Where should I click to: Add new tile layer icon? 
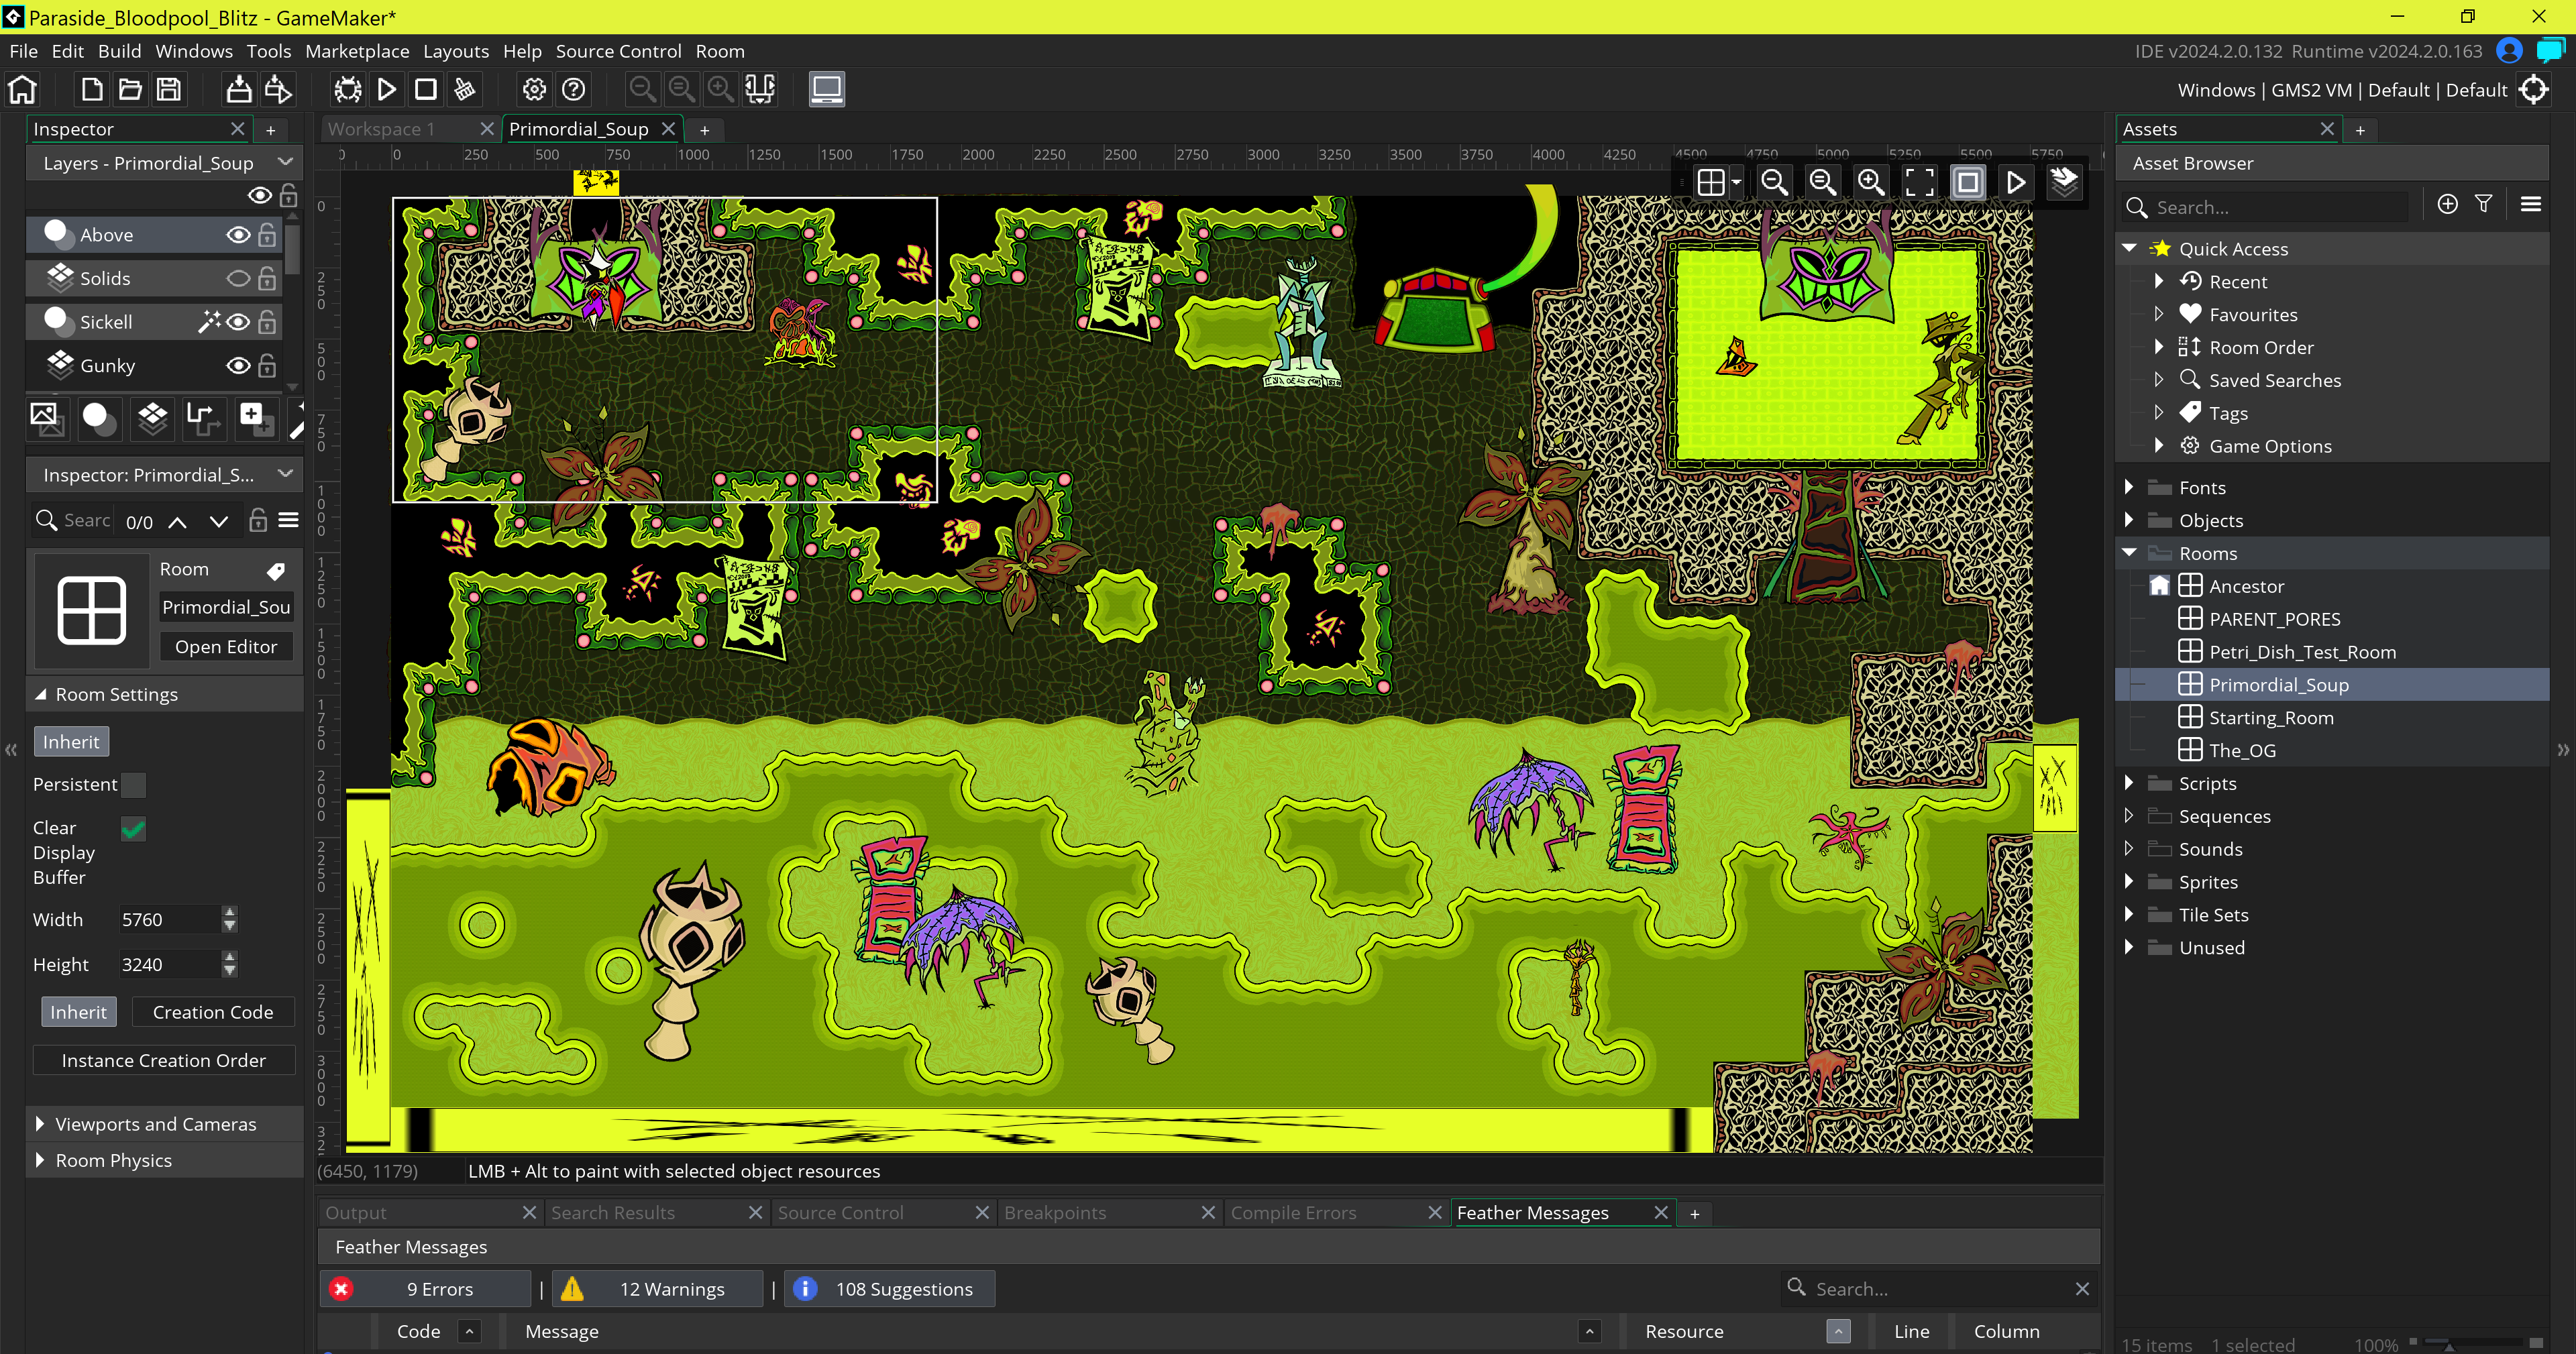click(x=152, y=418)
